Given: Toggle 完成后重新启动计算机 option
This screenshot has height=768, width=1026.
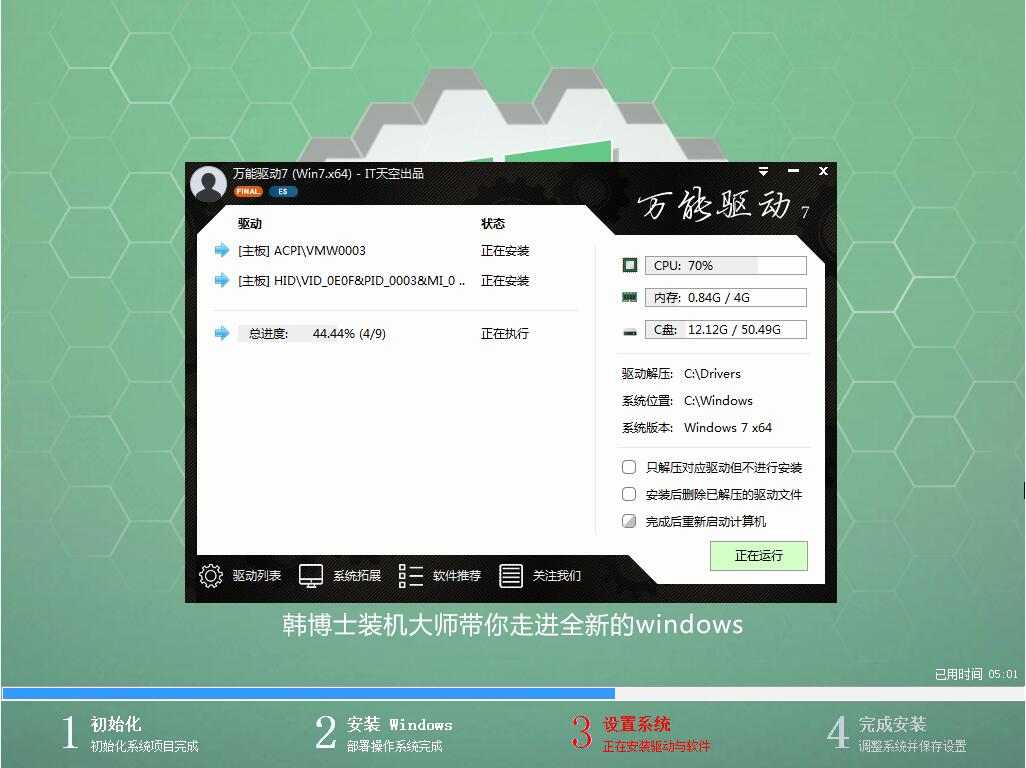Looking at the screenshot, I should tap(630, 518).
